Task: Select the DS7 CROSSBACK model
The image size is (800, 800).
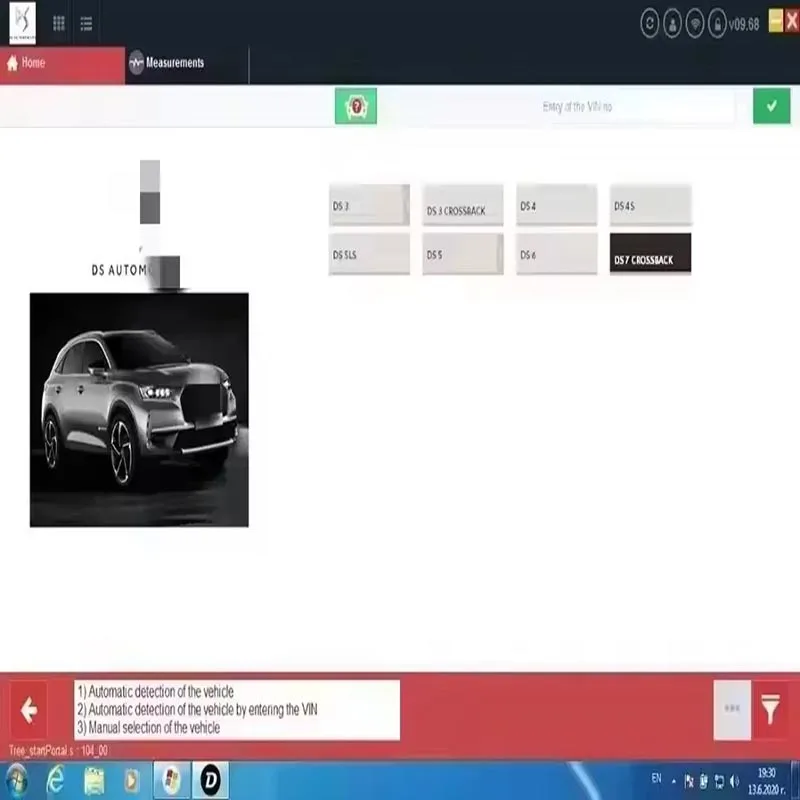Action: (649, 253)
